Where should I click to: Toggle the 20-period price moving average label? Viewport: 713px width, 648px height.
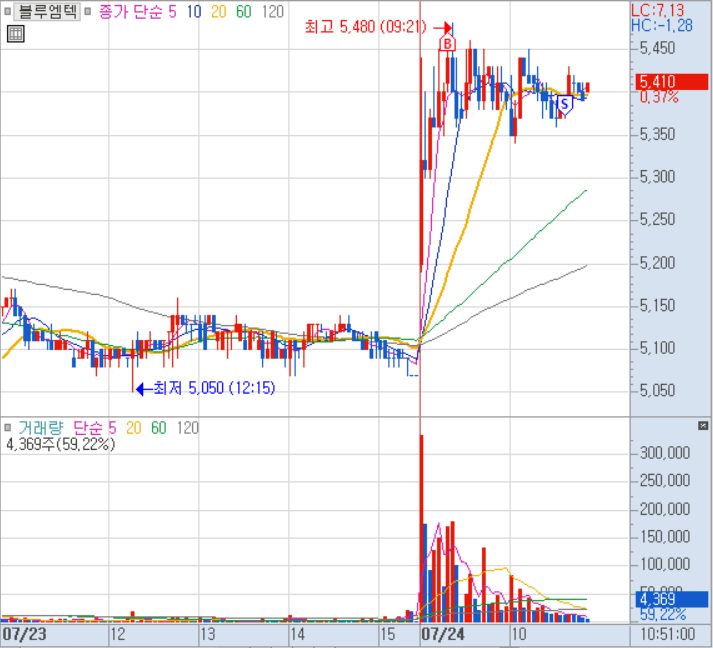coord(217,11)
